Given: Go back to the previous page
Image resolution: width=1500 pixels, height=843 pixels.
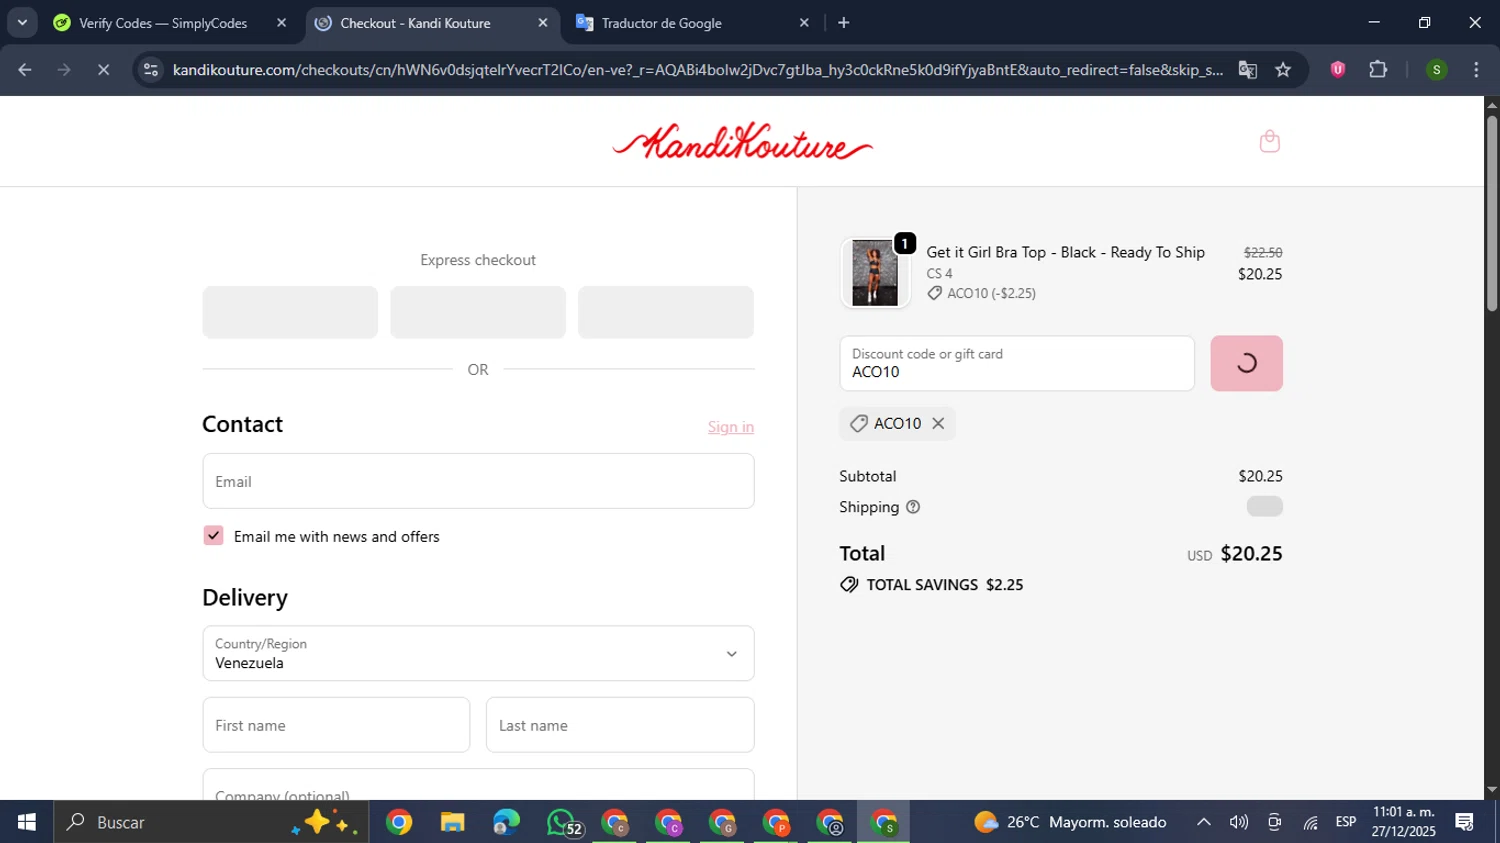Looking at the screenshot, I should point(25,69).
